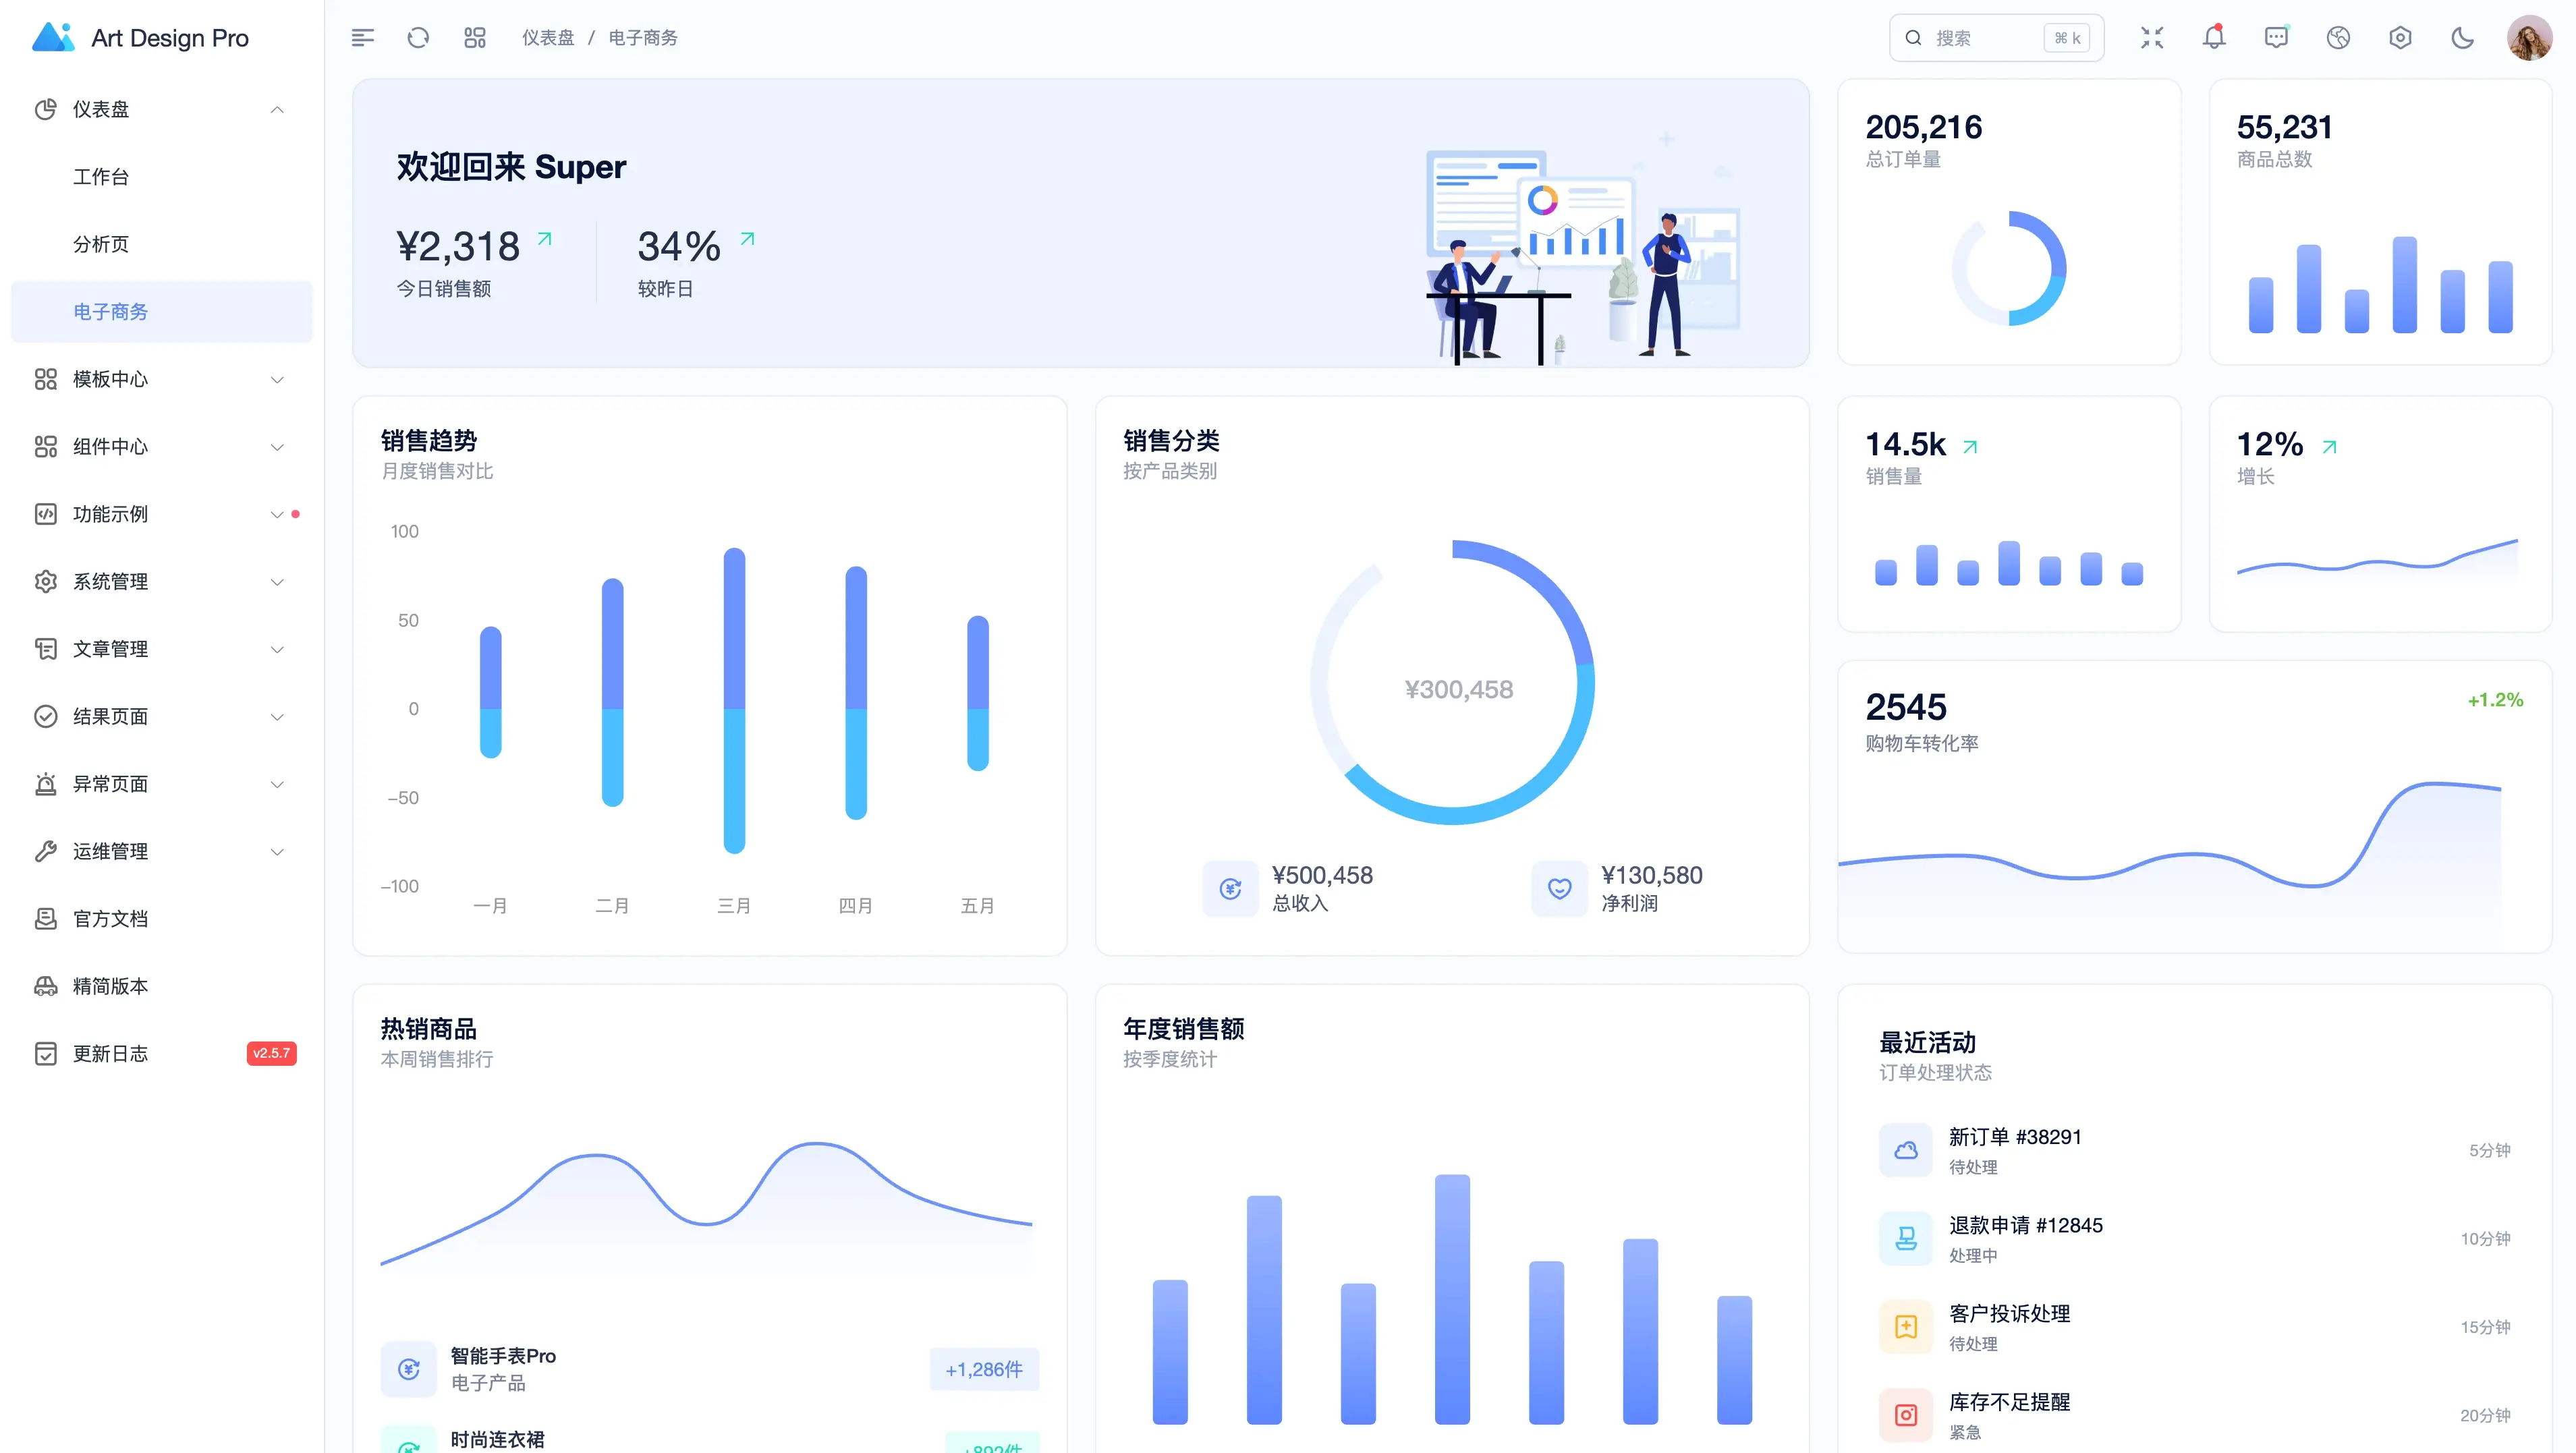The image size is (2576, 1453).
Task: Toggle dark mode with moon icon
Action: click(x=2462, y=38)
